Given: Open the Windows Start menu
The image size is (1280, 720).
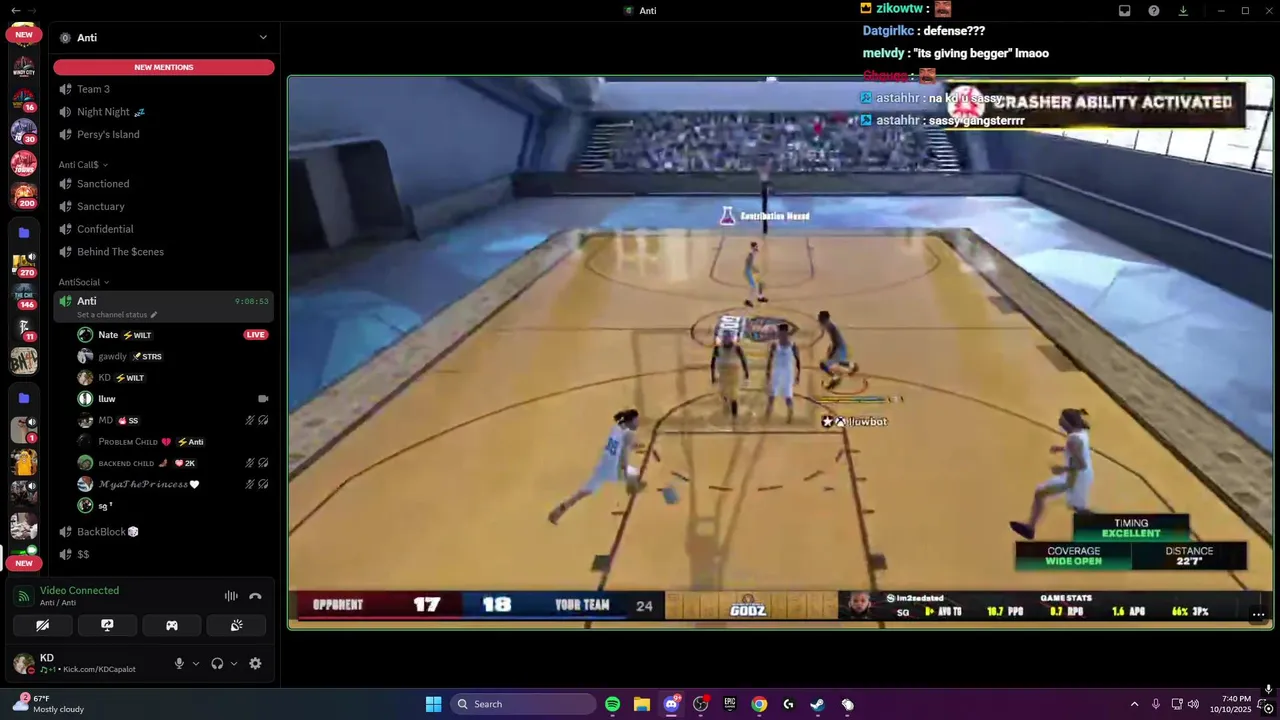Looking at the screenshot, I should pos(434,704).
